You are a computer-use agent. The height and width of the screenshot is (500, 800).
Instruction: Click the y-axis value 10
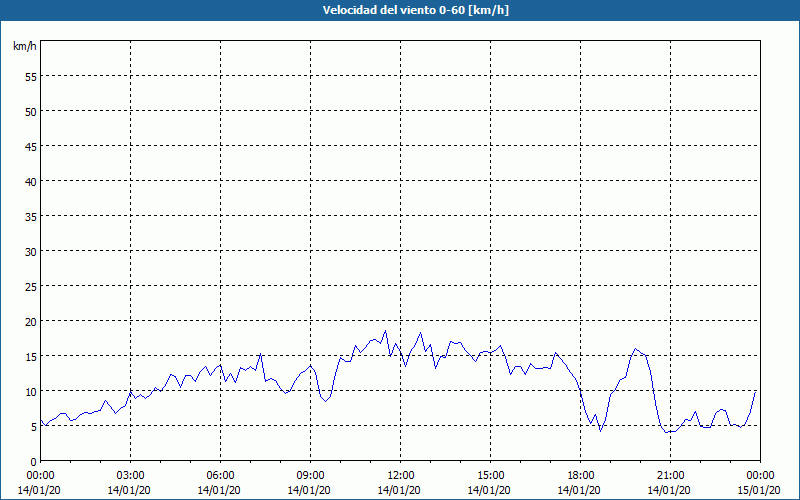(x=31, y=391)
